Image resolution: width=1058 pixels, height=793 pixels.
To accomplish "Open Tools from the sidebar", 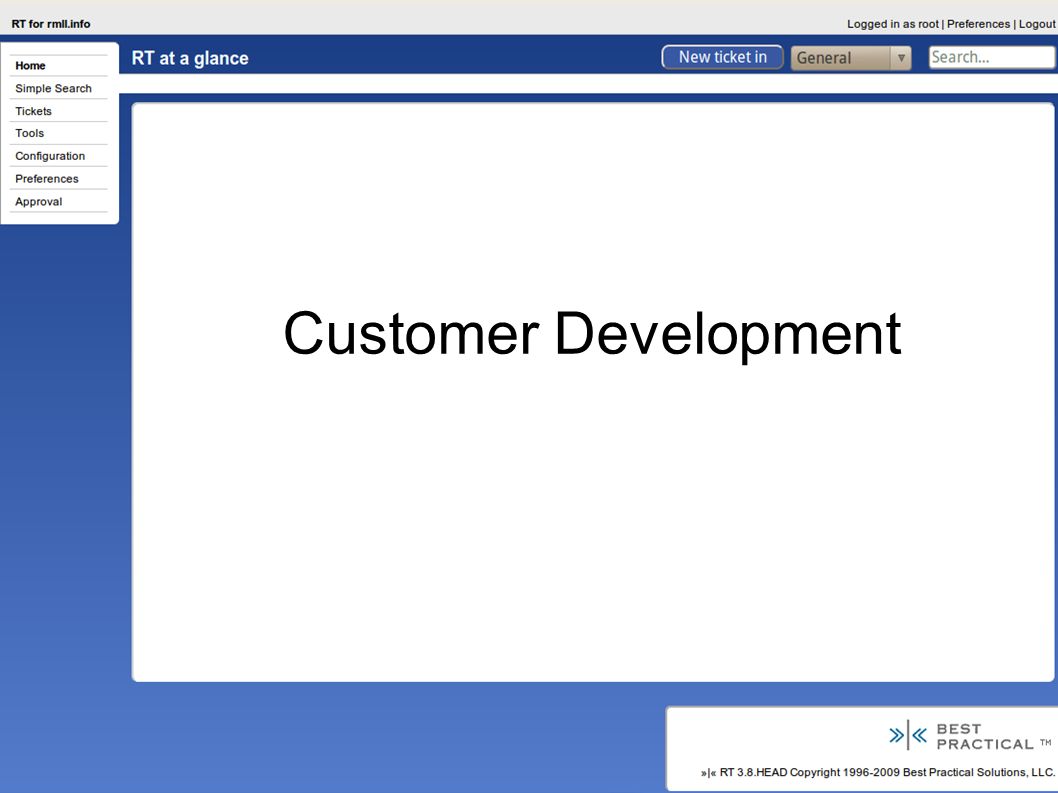I will (29, 134).
